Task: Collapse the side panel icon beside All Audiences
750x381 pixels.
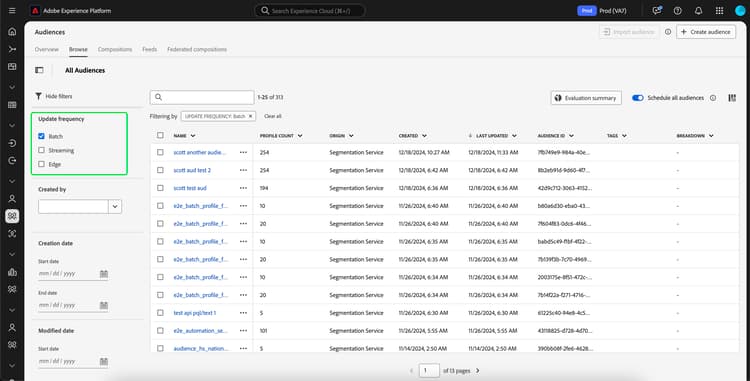Action: 39,70
